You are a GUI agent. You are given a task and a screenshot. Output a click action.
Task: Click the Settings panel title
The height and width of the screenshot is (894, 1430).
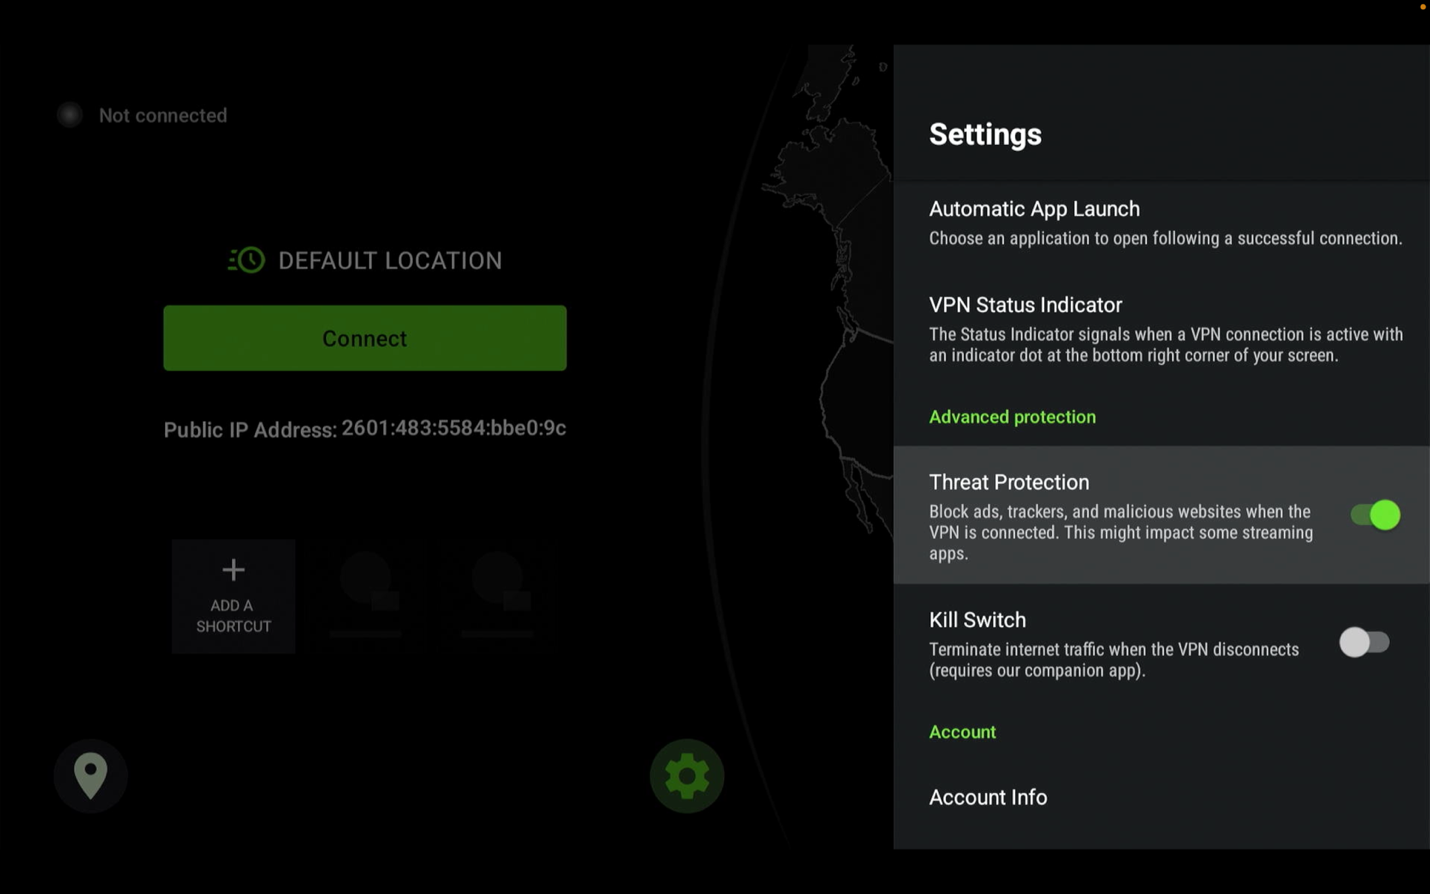(985, 134)
